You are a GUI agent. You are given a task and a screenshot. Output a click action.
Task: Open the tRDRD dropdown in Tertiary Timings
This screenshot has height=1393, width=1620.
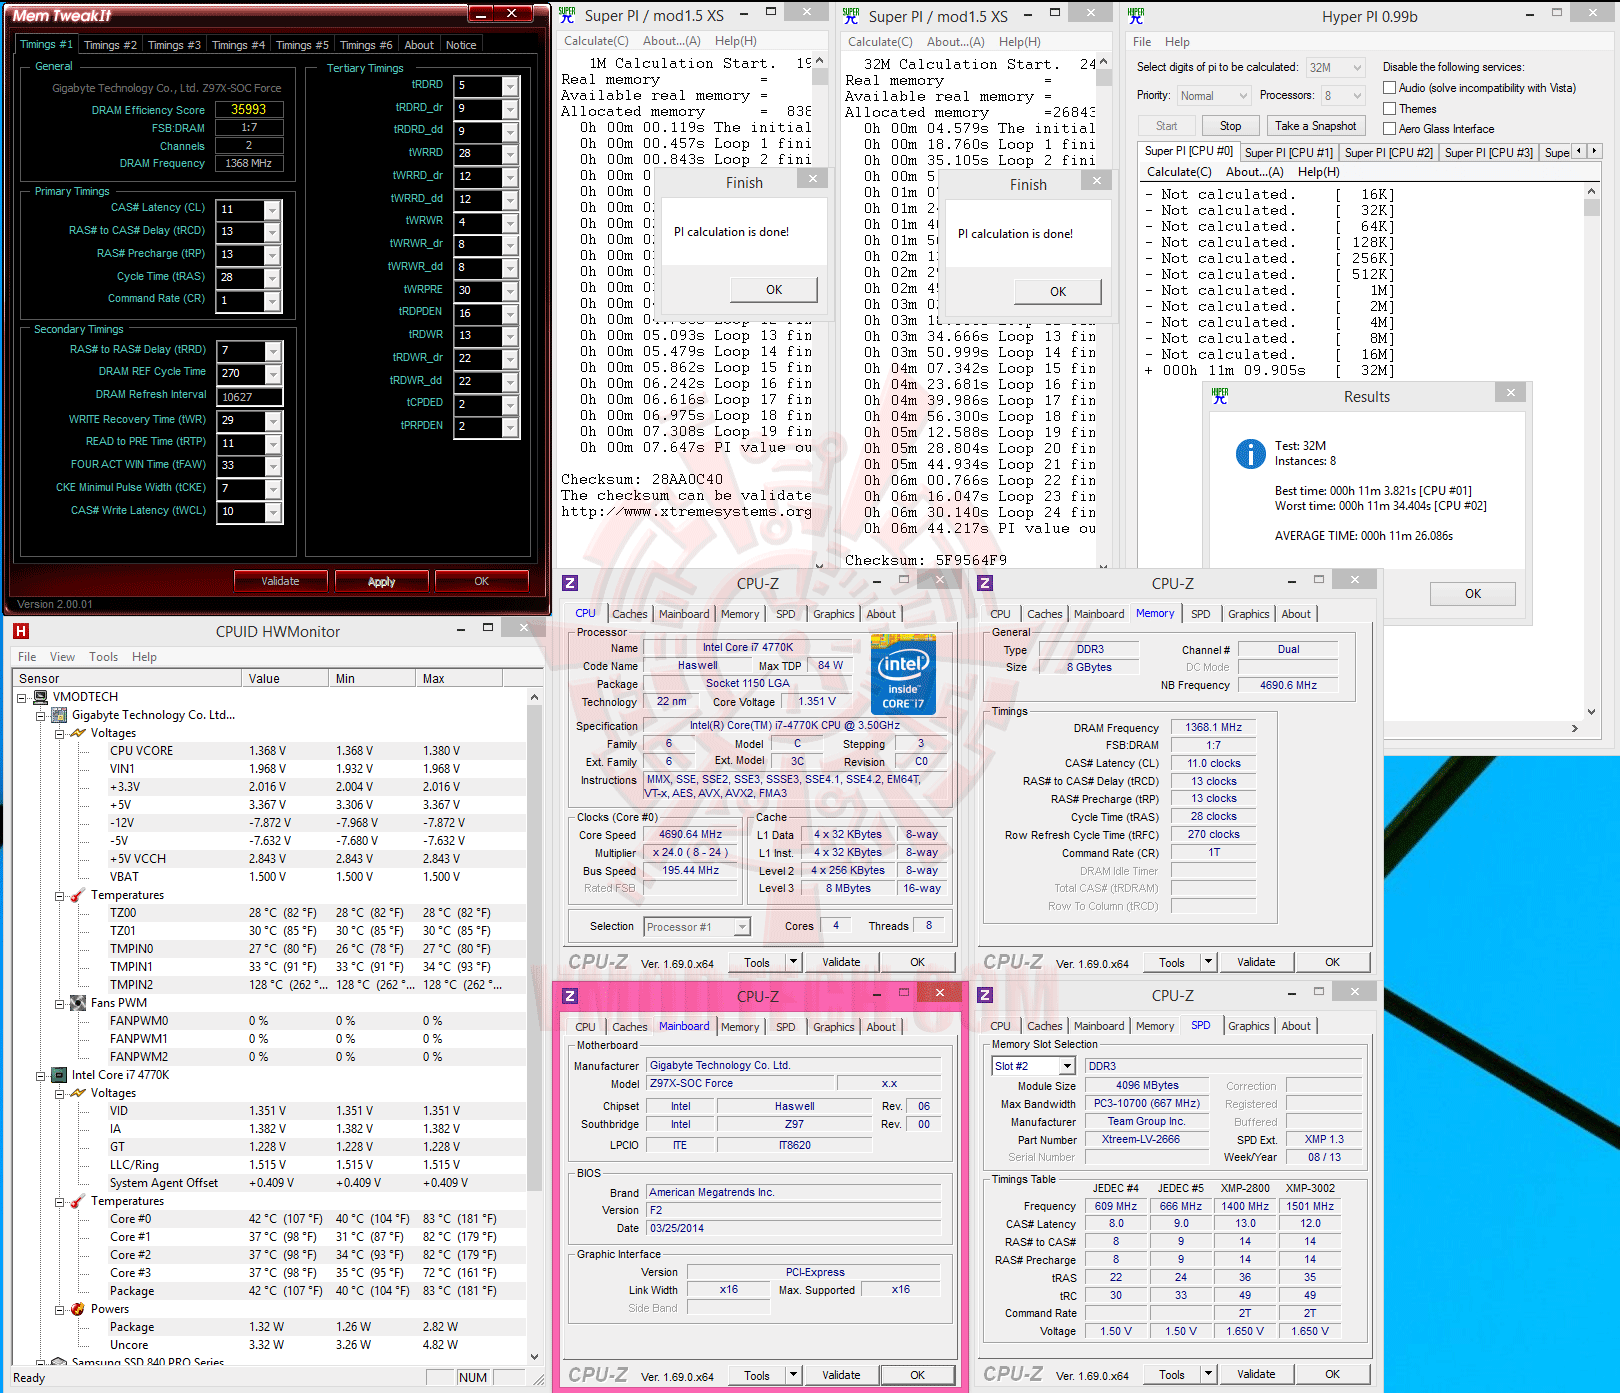(x=510, y=86)
